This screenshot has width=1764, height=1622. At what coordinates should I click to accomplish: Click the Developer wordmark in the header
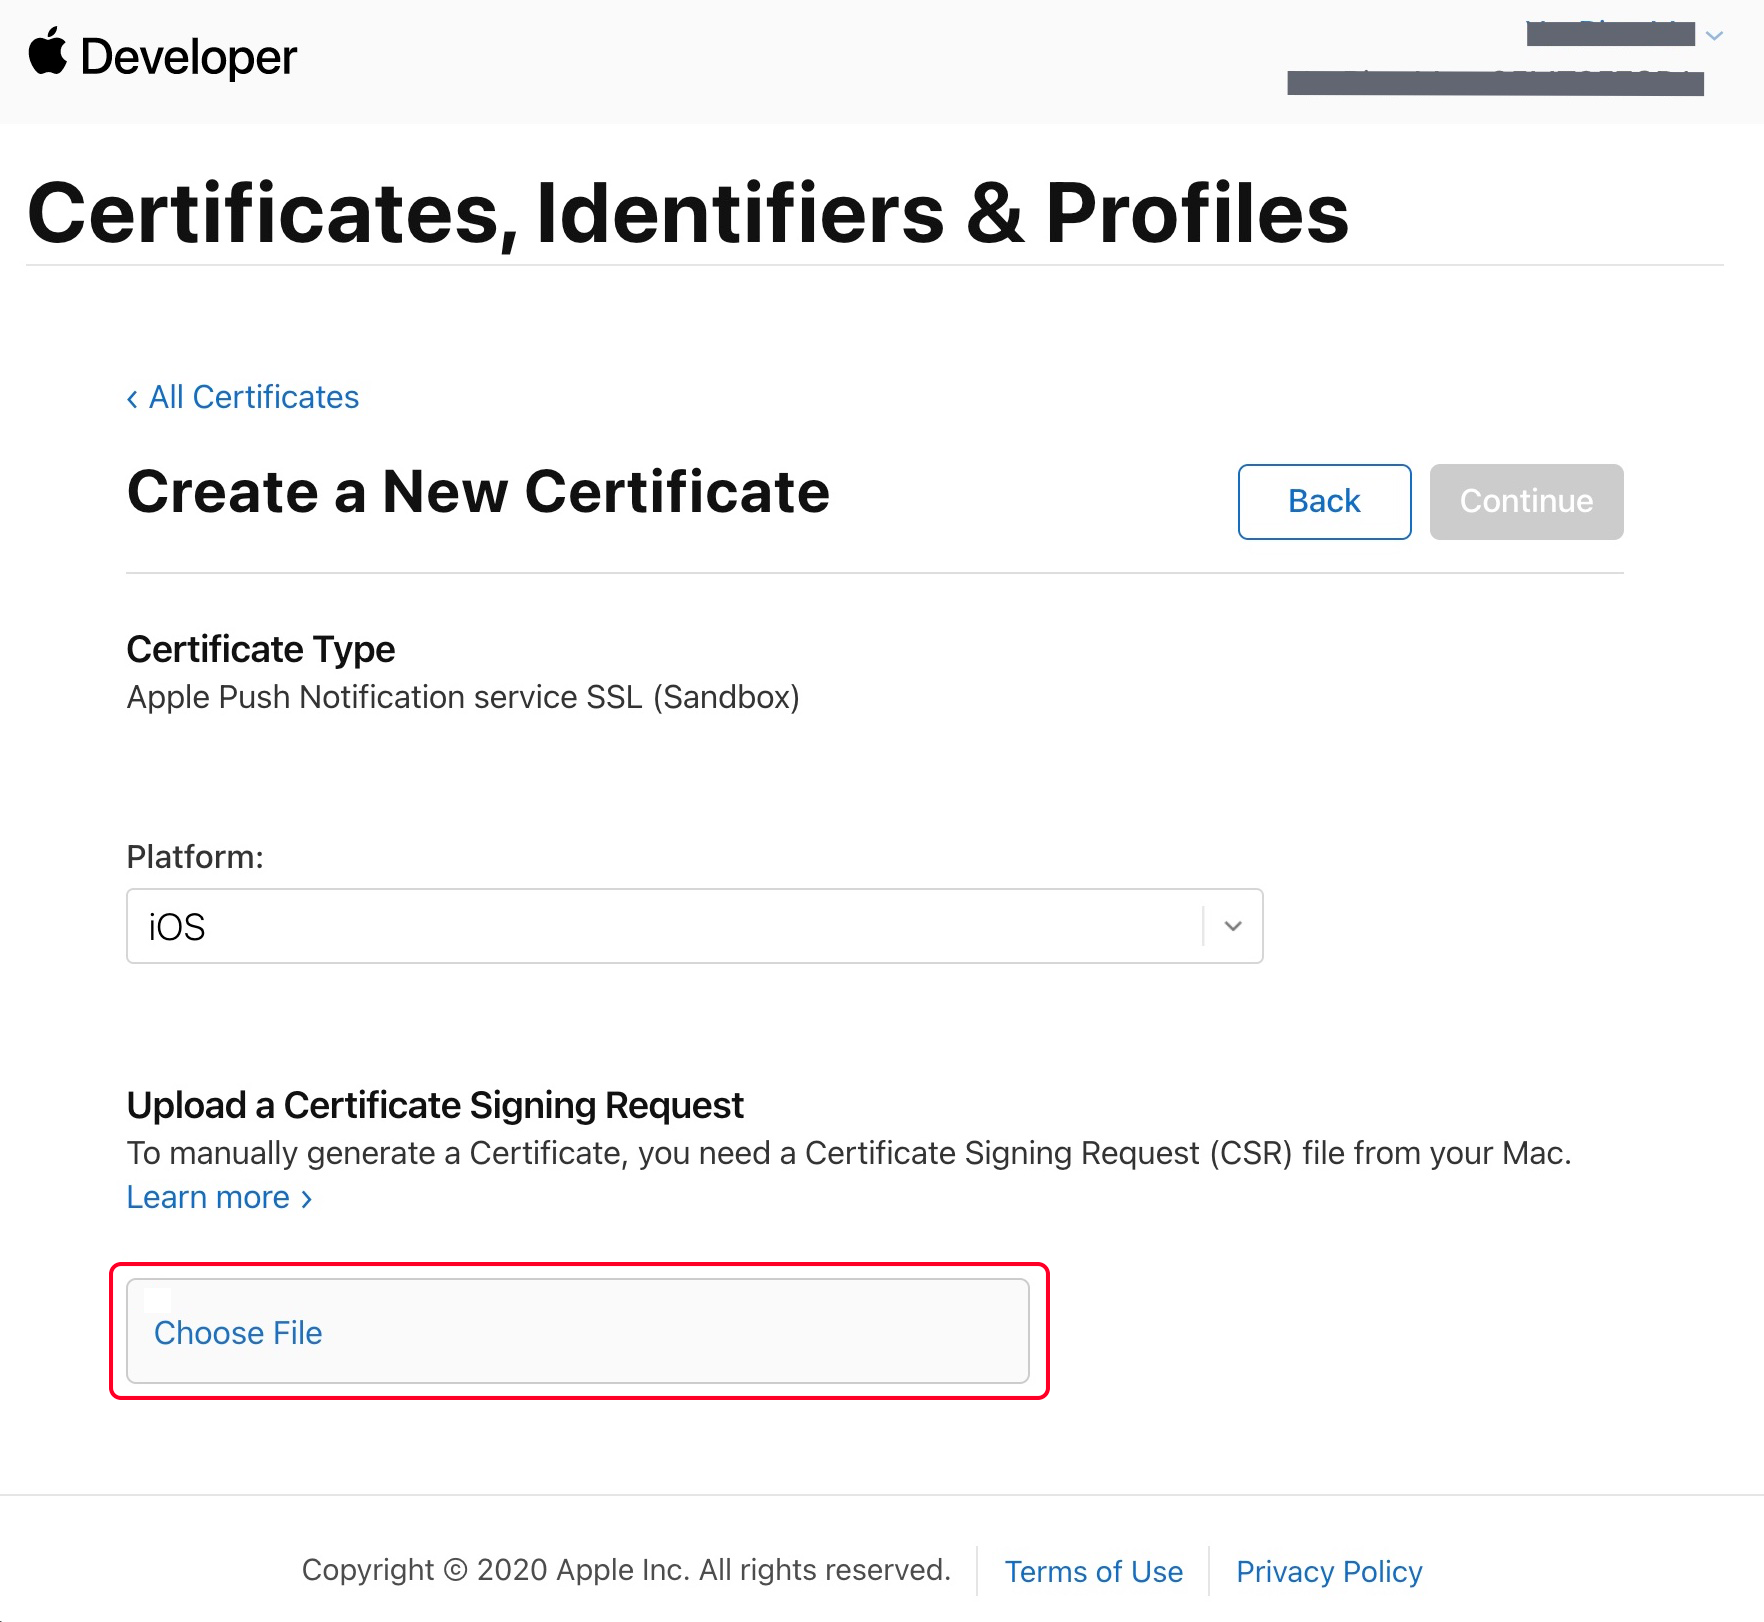point(188,57)
